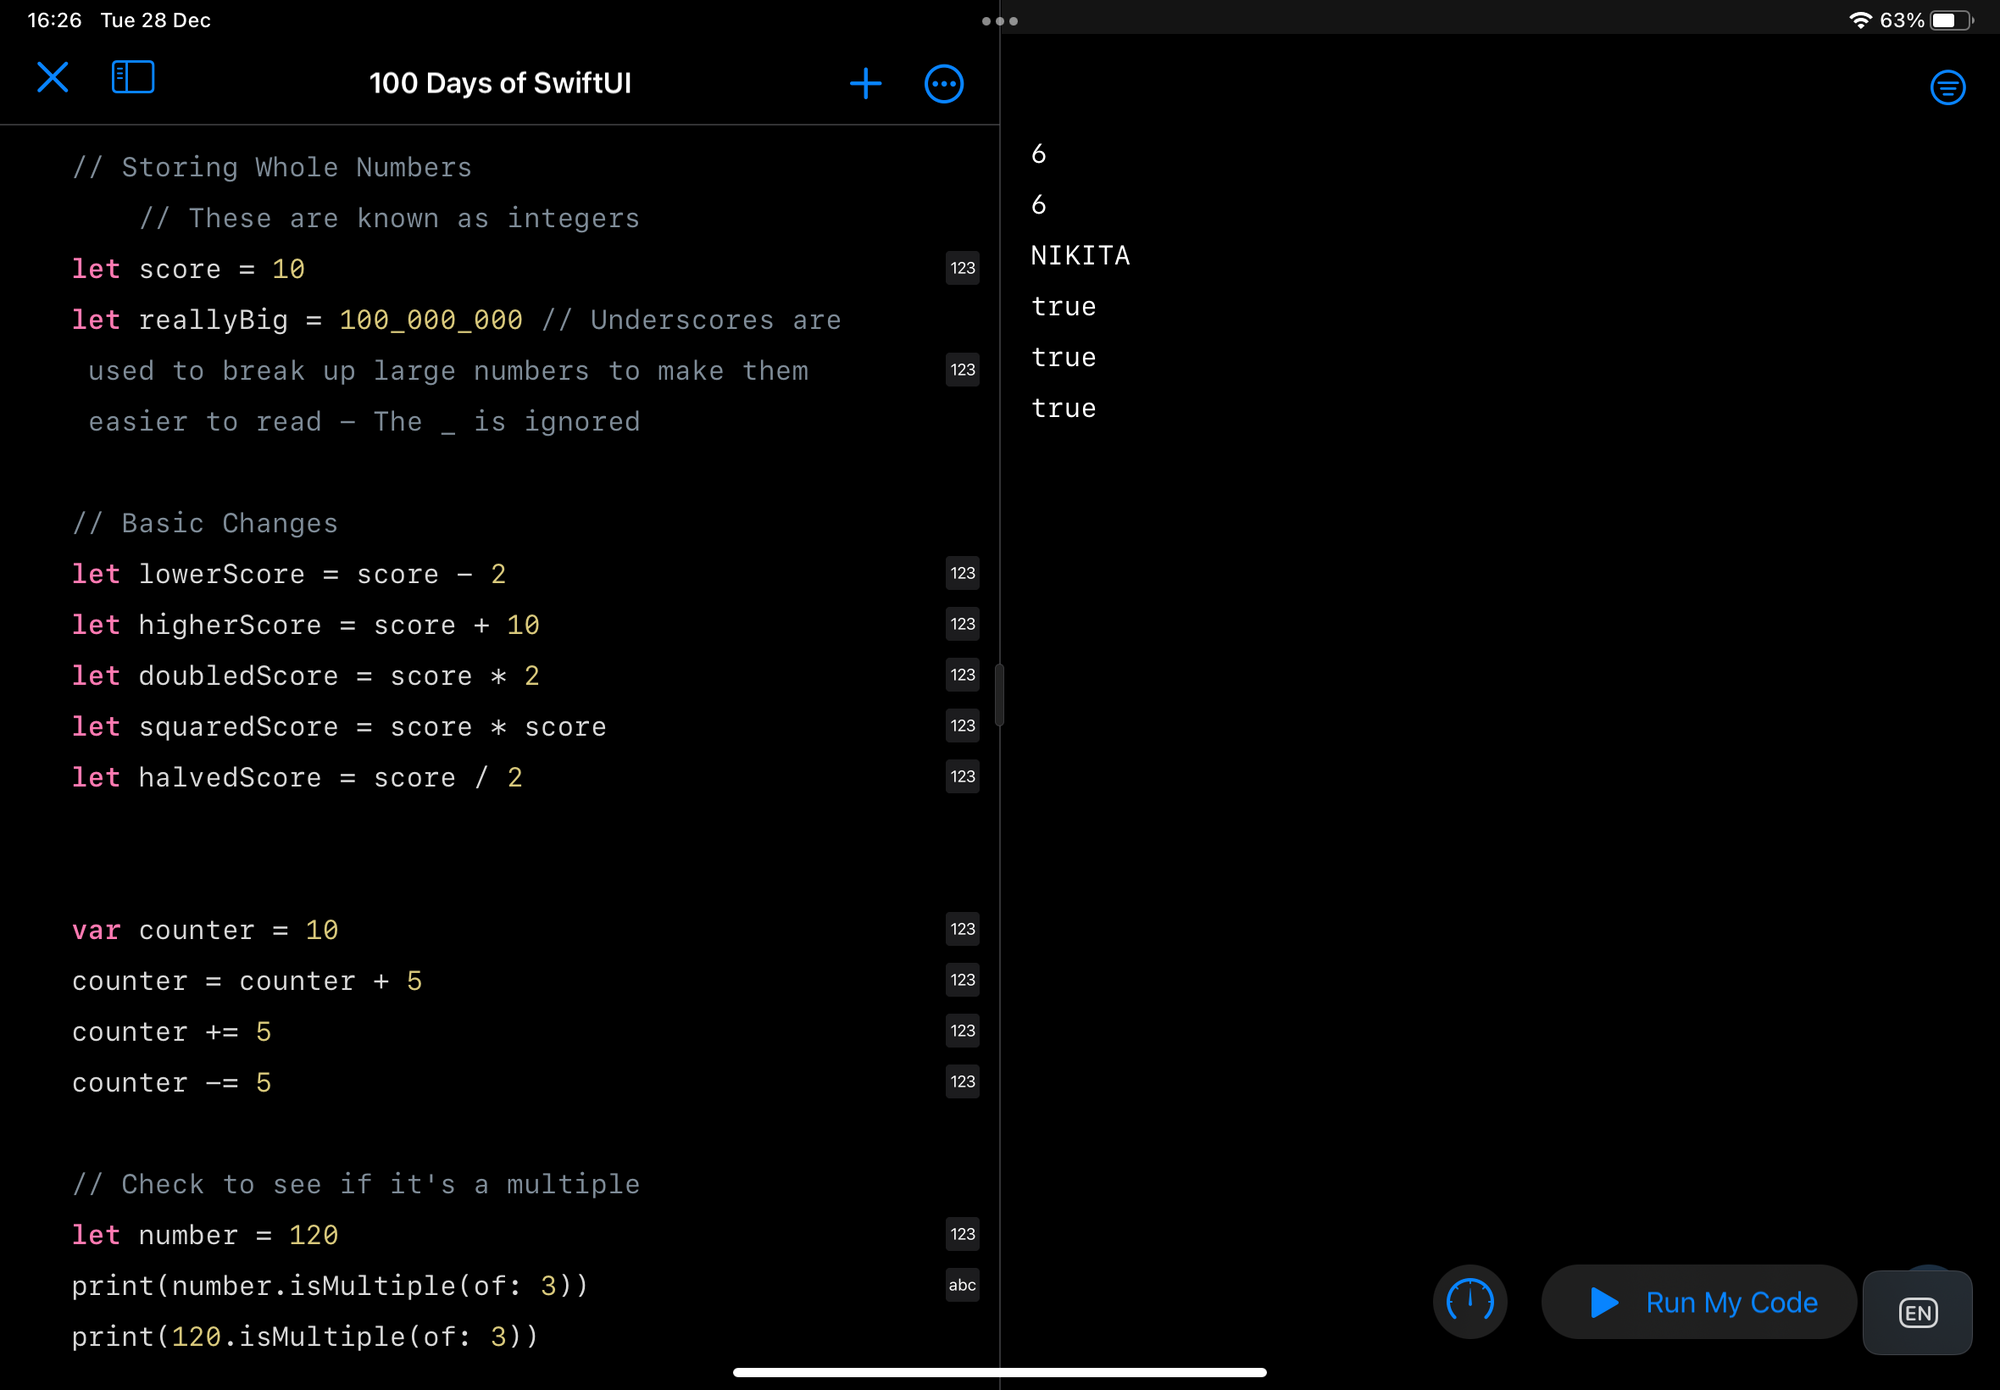
Task: Click the 'var counter = 10' line
Action: click(205, 930)
